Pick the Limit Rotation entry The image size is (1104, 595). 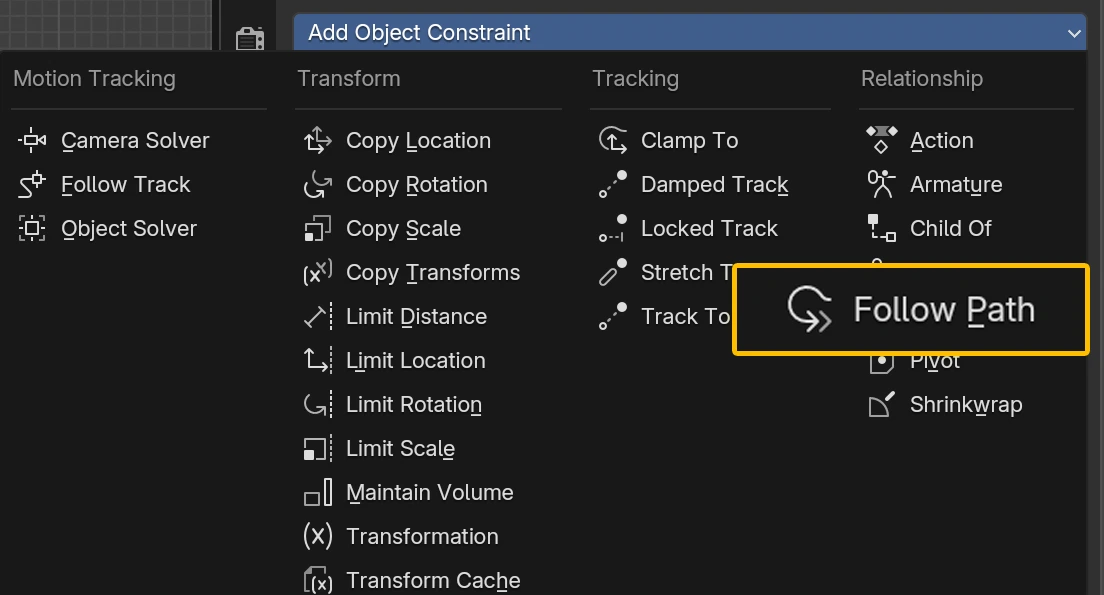(x=413, y=405)
